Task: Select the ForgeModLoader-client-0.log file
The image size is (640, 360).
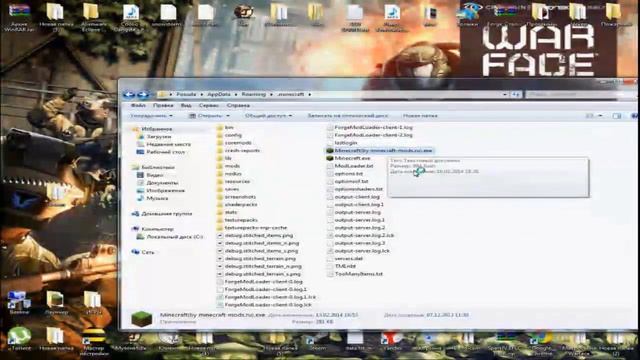Action: pyautogui.click(x=264, y=282)
